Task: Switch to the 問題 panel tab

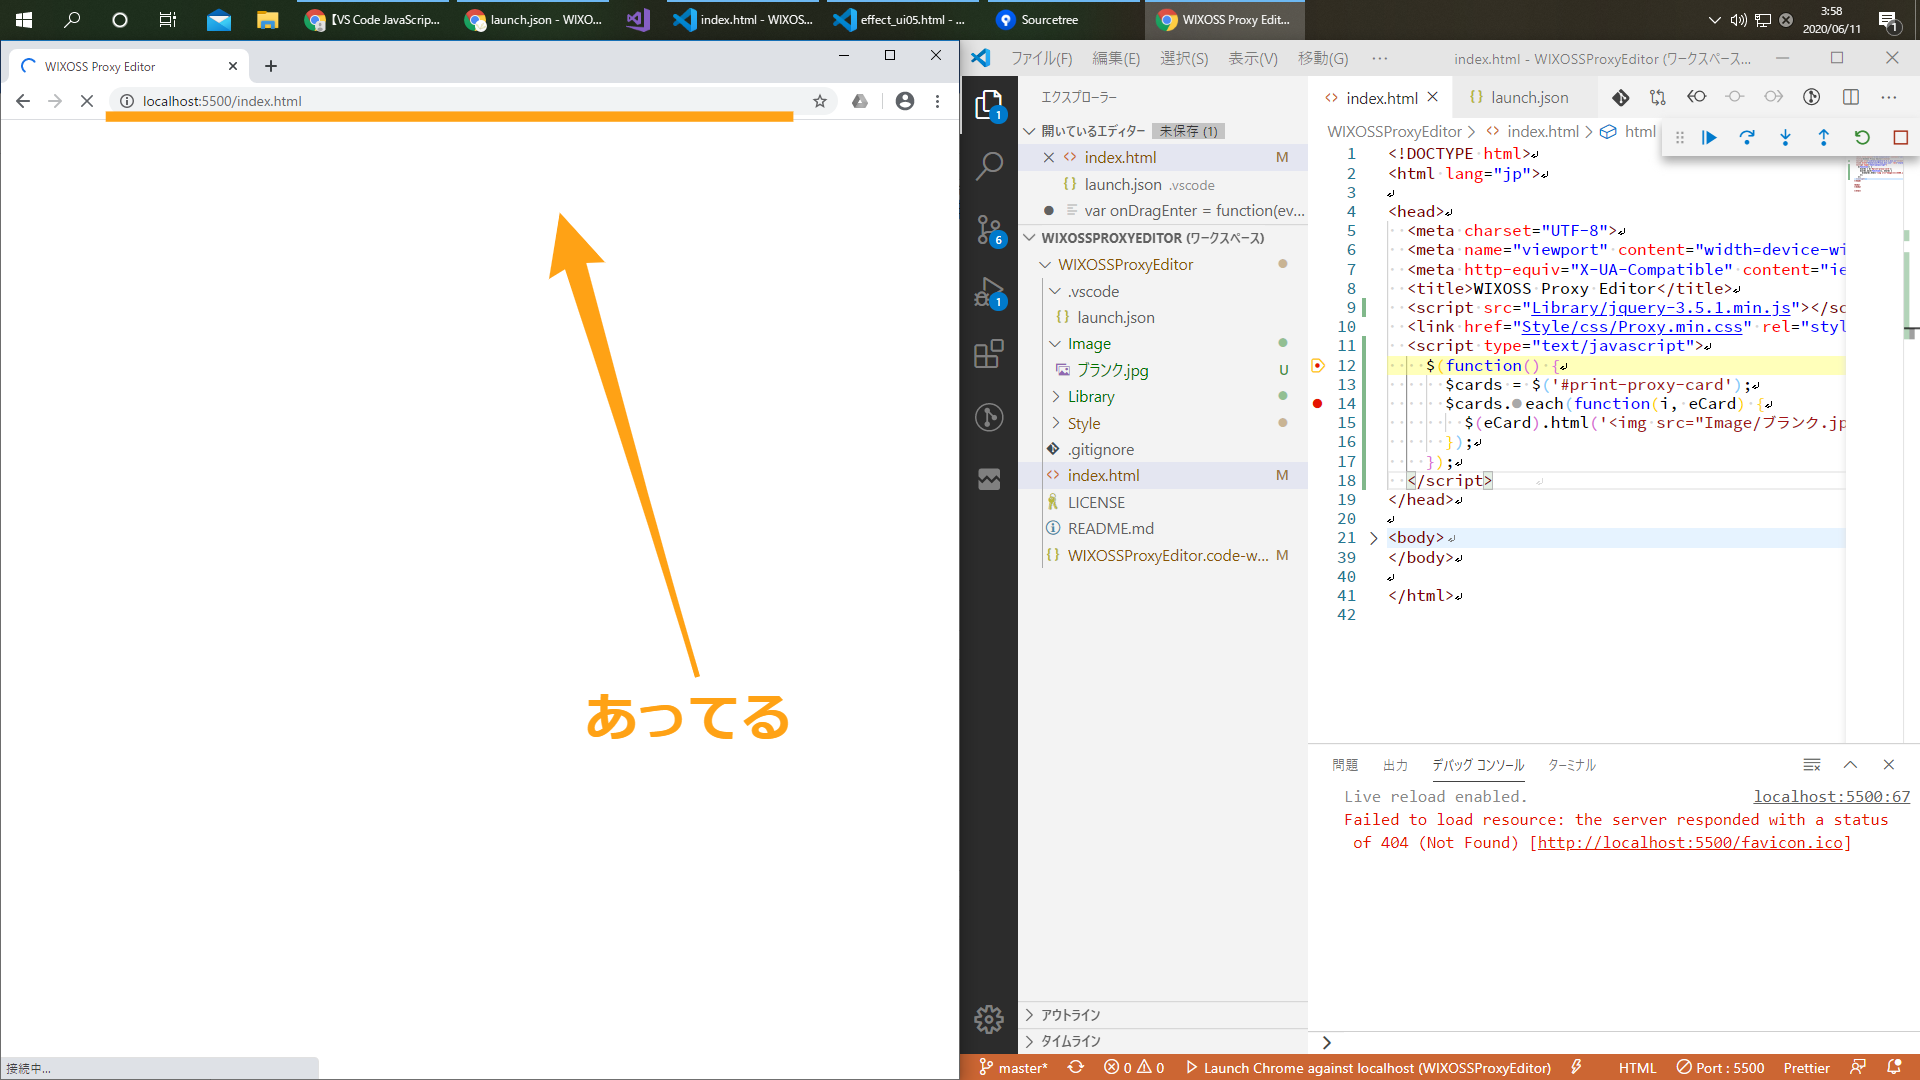Action: (x=1345, y=765)
